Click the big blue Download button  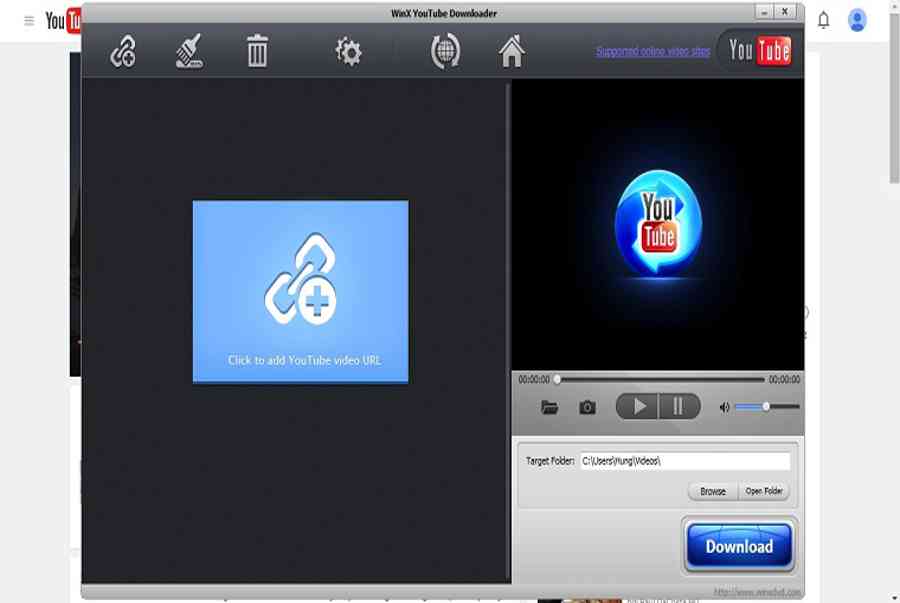(739, 546)
